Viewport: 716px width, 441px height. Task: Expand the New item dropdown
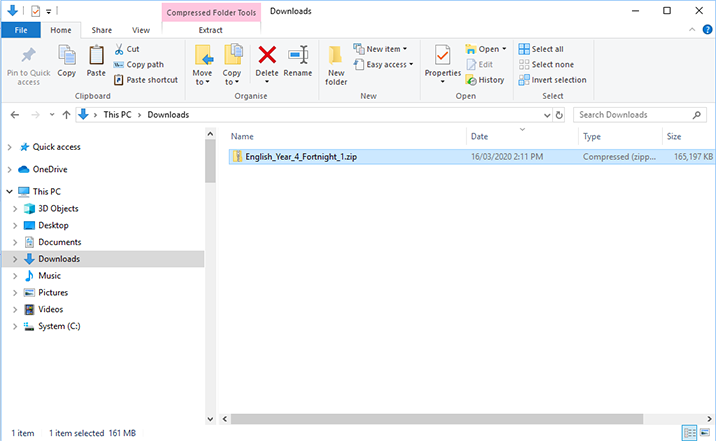[x=380, y=49]
